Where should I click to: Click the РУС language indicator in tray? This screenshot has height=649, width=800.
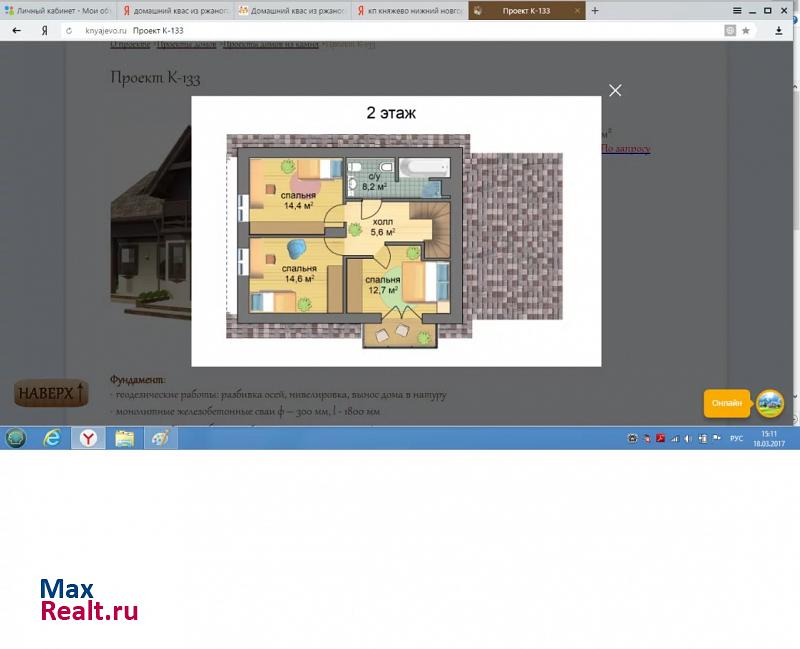point(736,439)
